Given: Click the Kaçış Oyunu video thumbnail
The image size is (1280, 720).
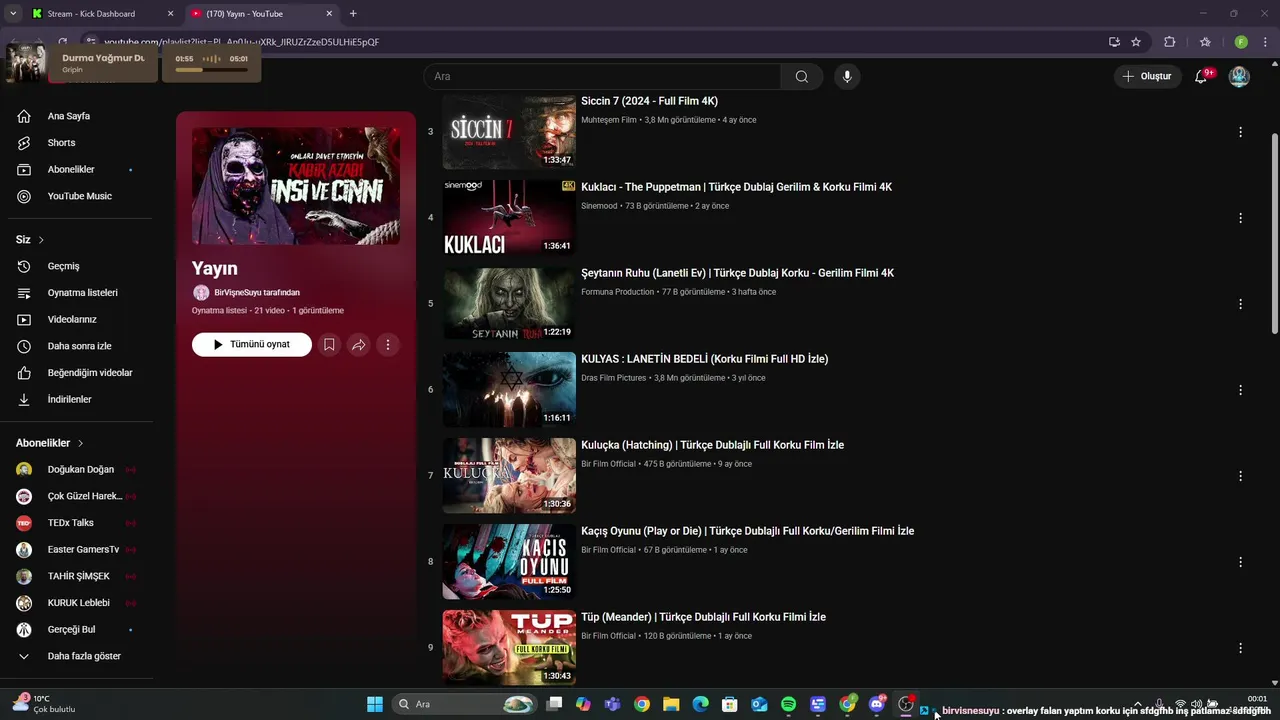Looking at the screenshot, I should click(510, 561).
